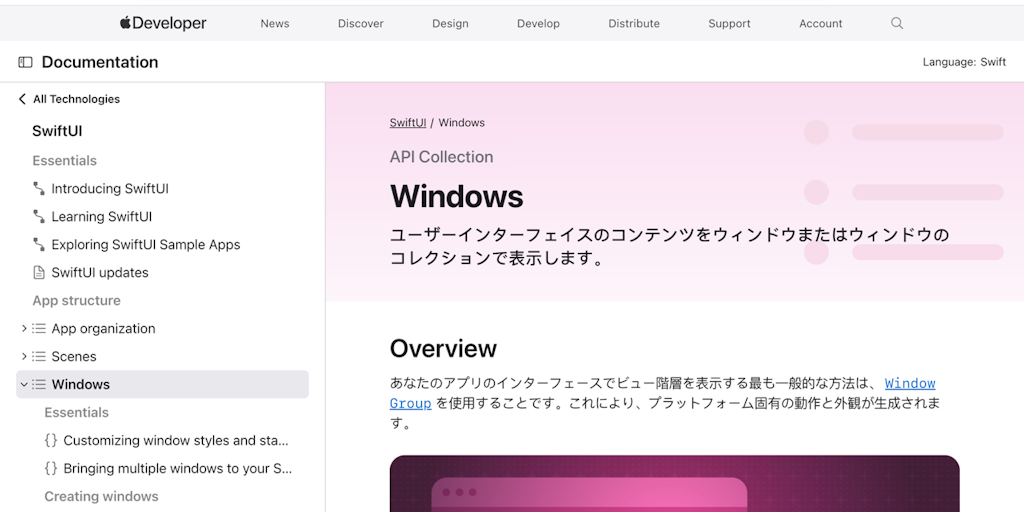The image size is (1024, 512).
Task: Click the Exploring SwiftUI Sample Apps icon
Action: point(39,244)
